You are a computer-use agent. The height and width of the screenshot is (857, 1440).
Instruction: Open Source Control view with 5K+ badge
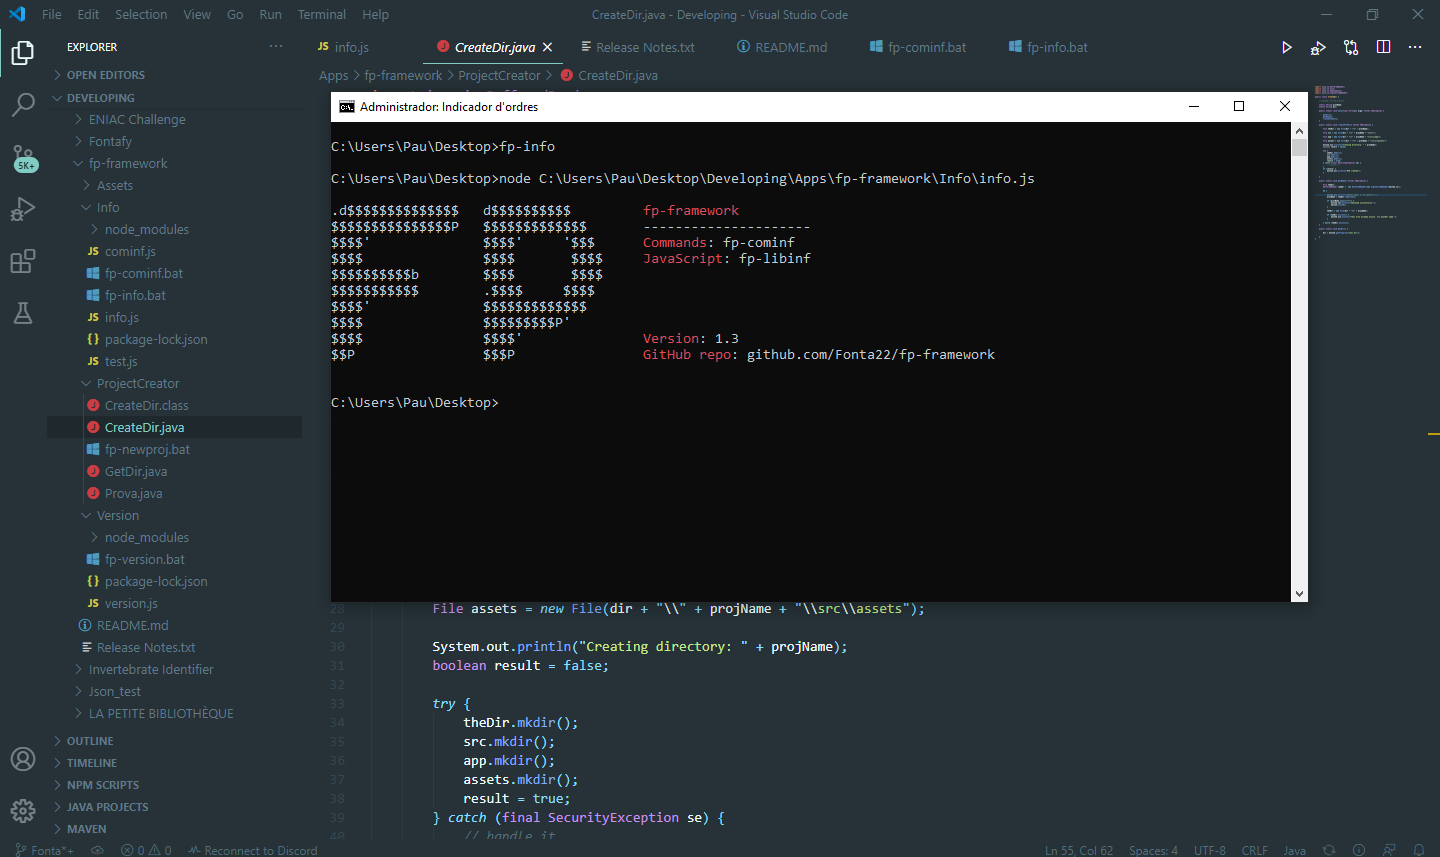pos(23,158)
